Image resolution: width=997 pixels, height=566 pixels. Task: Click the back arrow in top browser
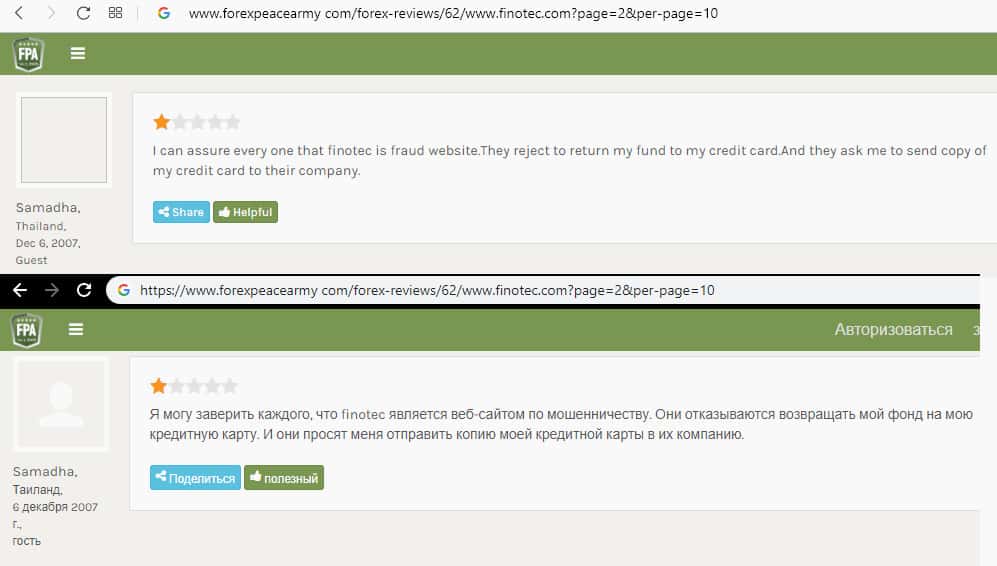tap(19, 13)
